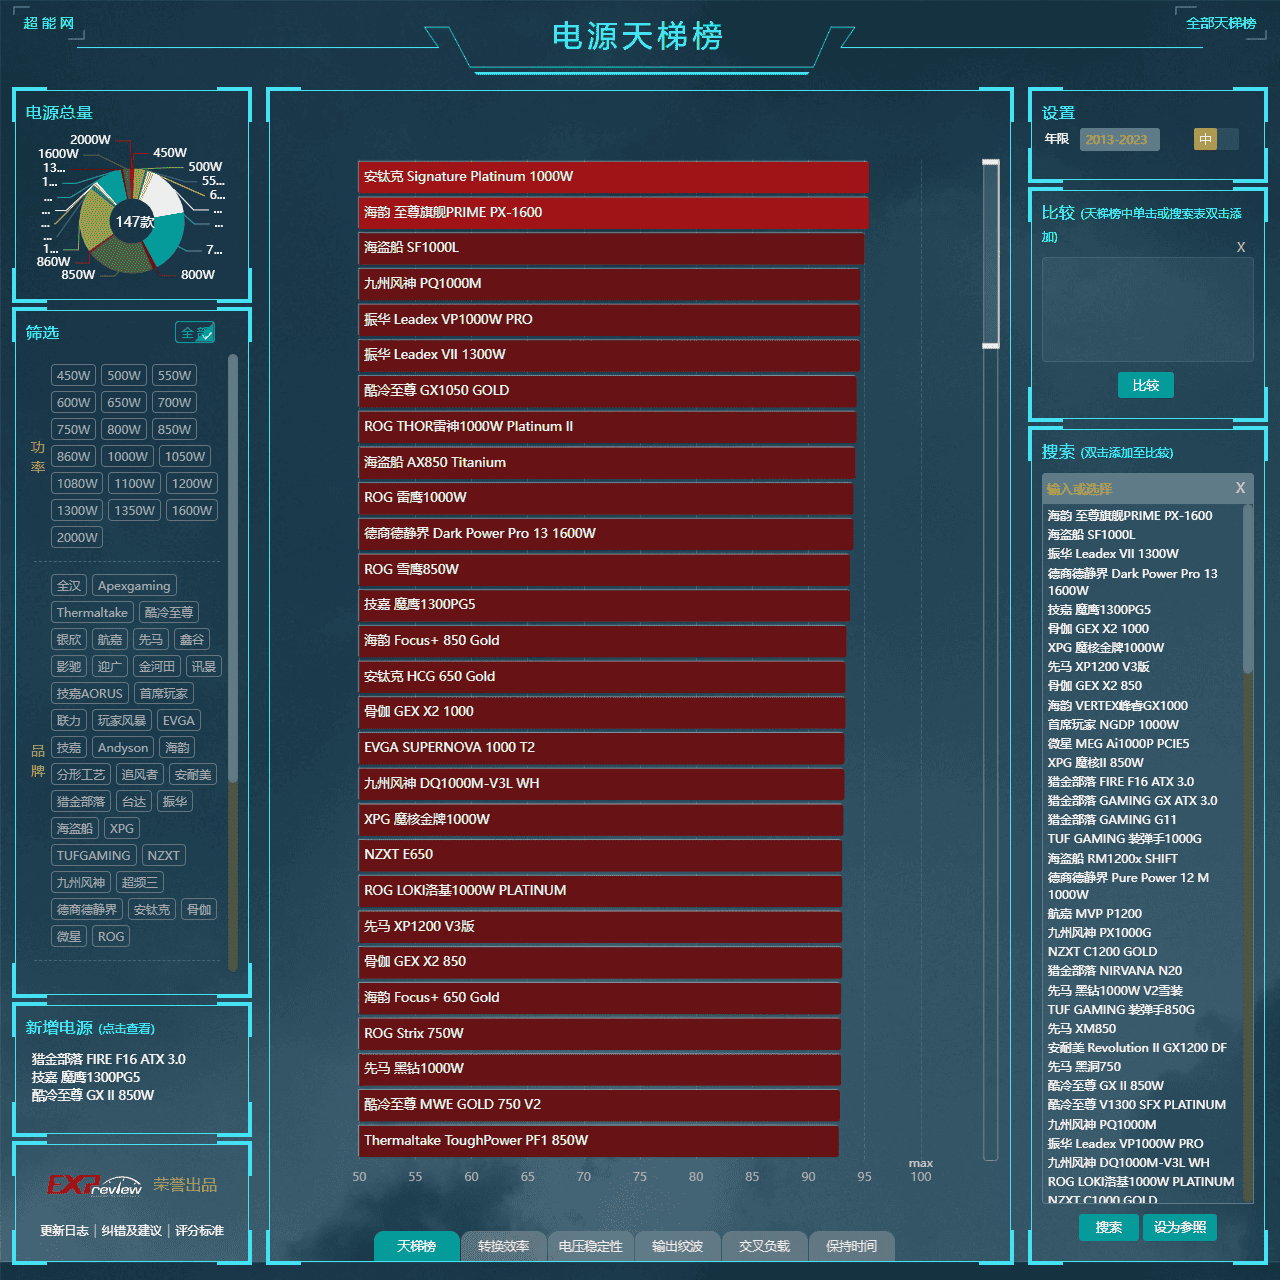
Task: Select the 海韵 至尊旗舰PRIME PX-1600 bar
Action: [x=613, y=213]
